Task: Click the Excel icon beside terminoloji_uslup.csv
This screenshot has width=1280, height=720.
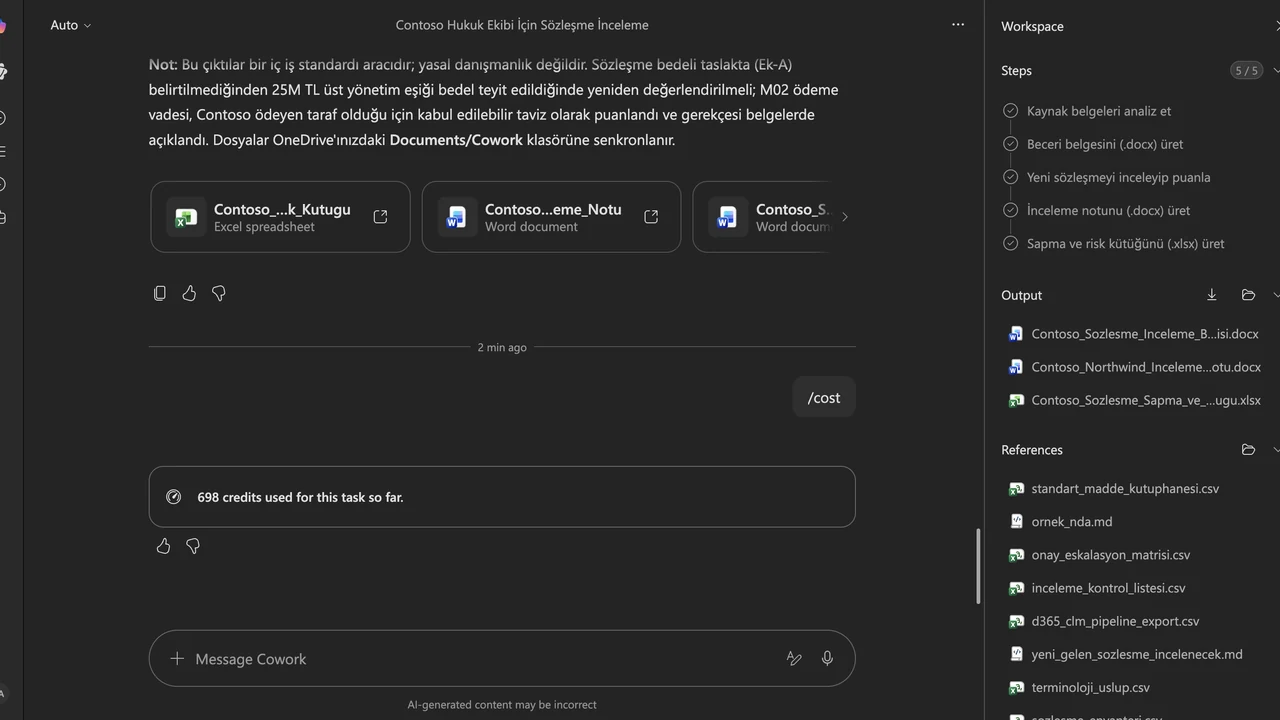Action: tap(1016, 687)
